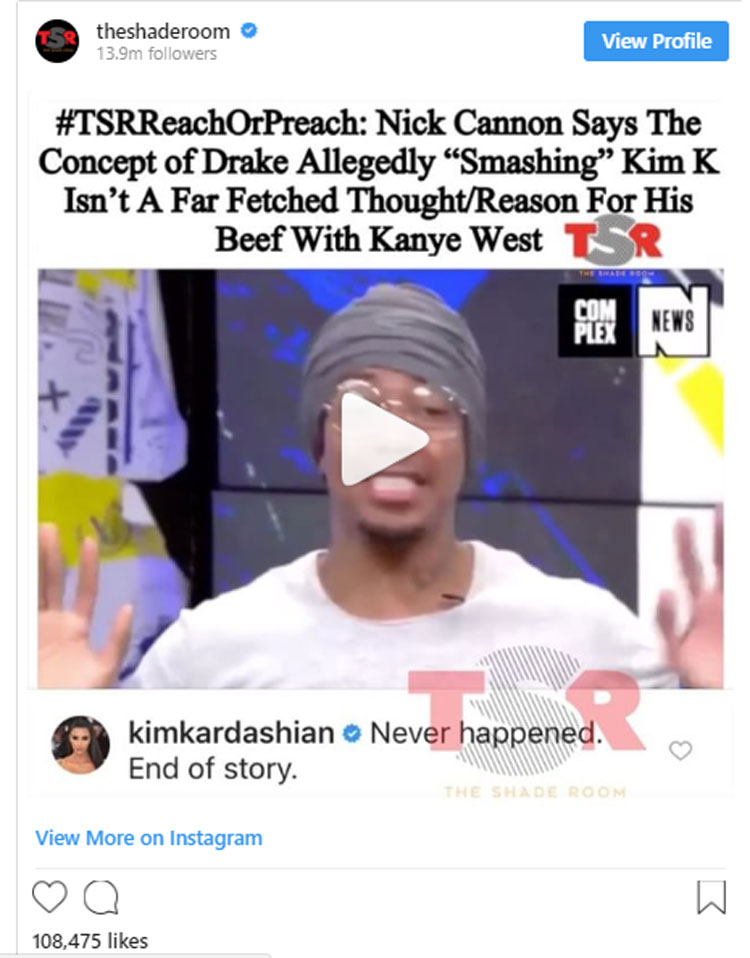Like kimkardashian's comment with small heart
The image size is (750, 958).
tap(680, 750)
